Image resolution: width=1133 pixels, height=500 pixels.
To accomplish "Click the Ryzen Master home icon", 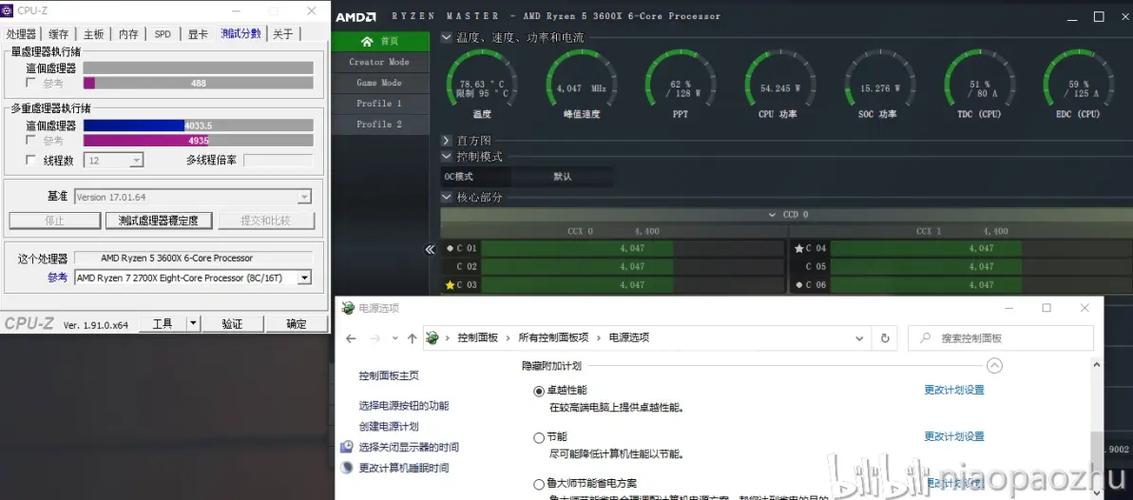I will pos(367,41).
